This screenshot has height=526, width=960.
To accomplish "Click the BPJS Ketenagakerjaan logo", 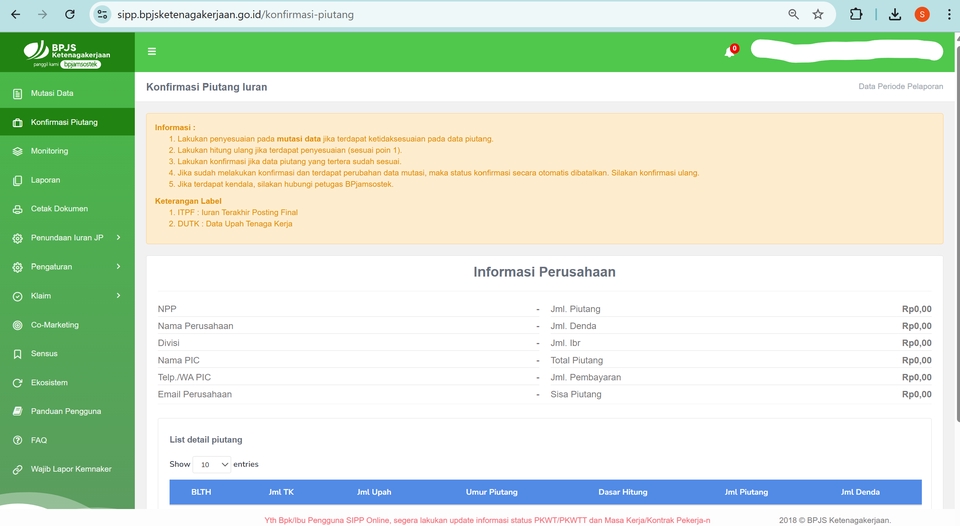I will tap(67, 54).
